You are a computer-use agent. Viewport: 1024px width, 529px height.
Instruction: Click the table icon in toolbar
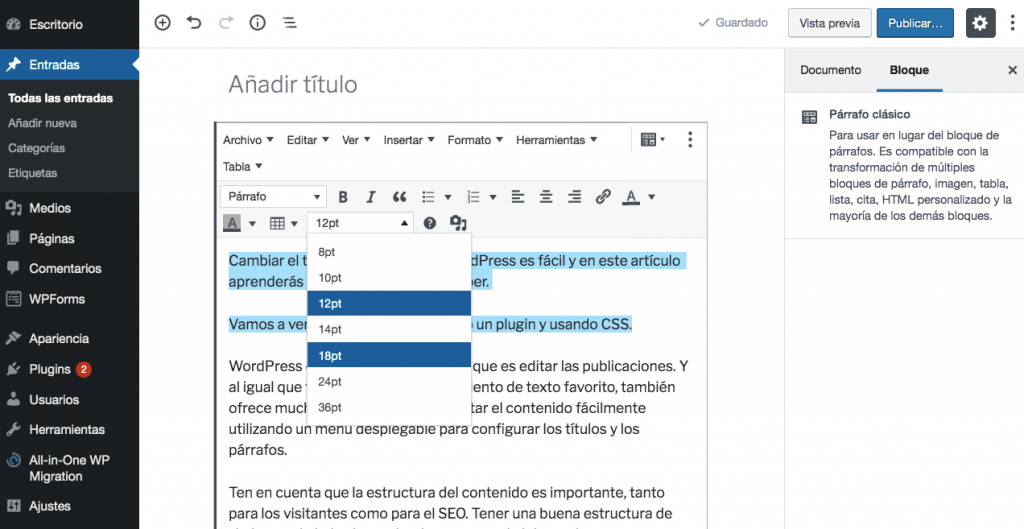(x=277, y=223)
